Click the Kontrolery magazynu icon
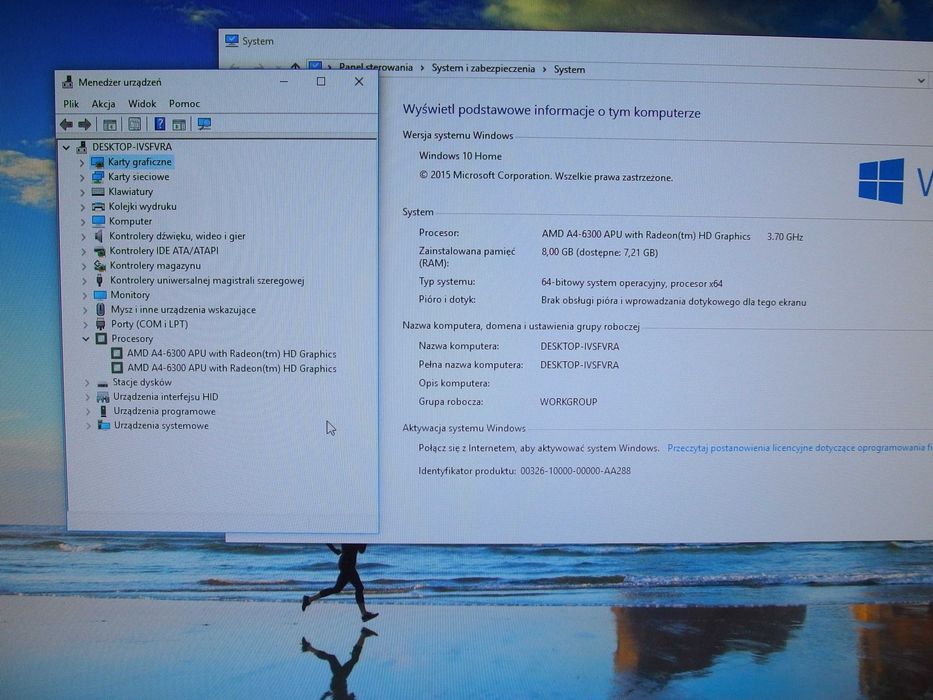 (99, 265)
